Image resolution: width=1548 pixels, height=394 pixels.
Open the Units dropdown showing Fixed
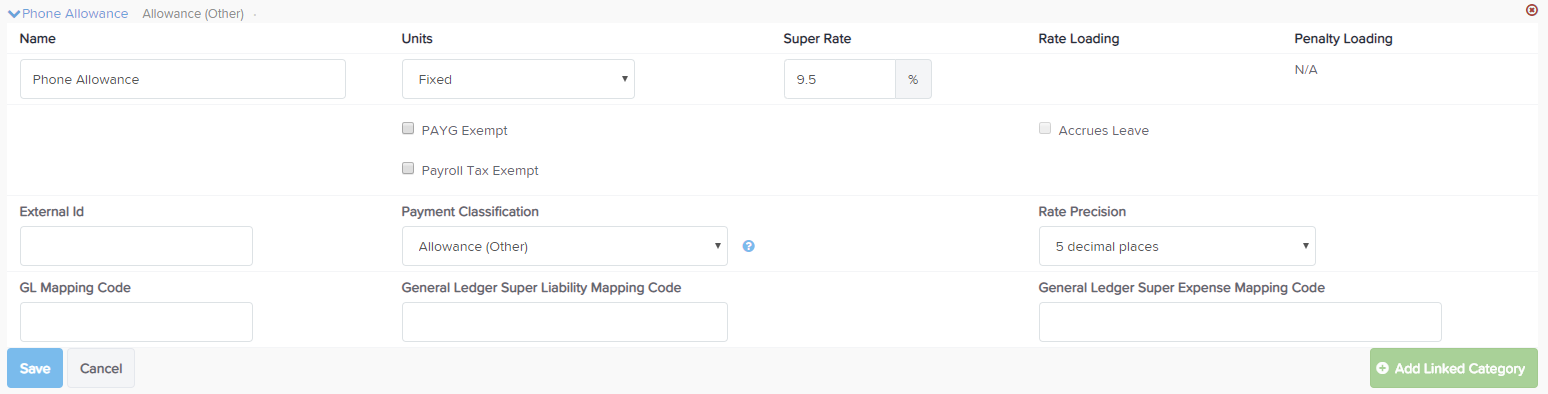tap(518, 79)
